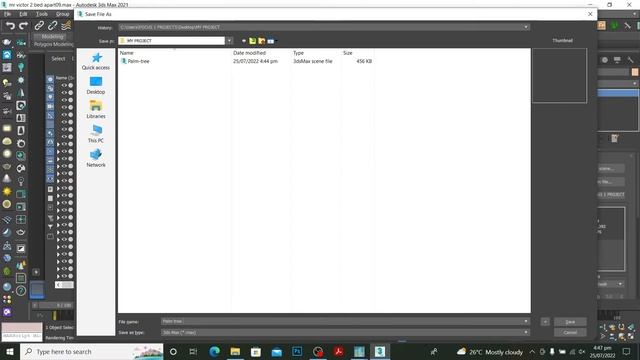
Task: Expand last arrowed row in Scene Explorer
Action: point(58,276)
